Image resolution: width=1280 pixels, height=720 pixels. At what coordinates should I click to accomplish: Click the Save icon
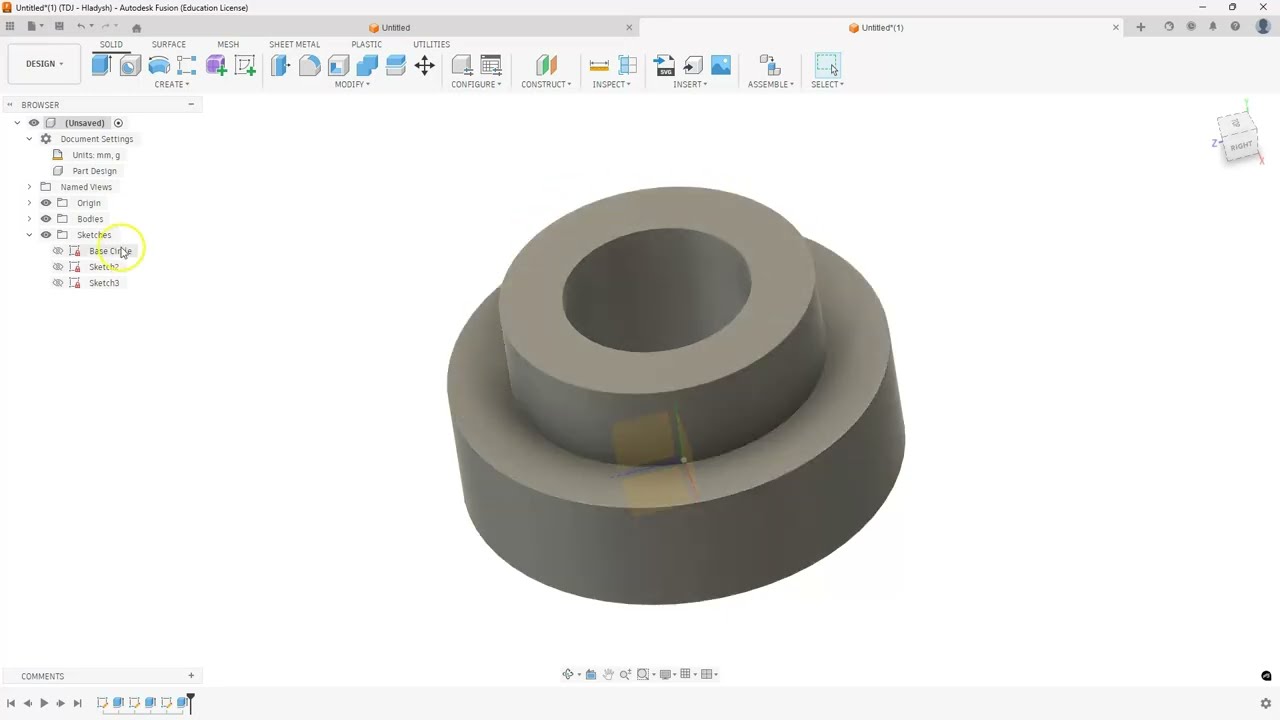[59, 26]
